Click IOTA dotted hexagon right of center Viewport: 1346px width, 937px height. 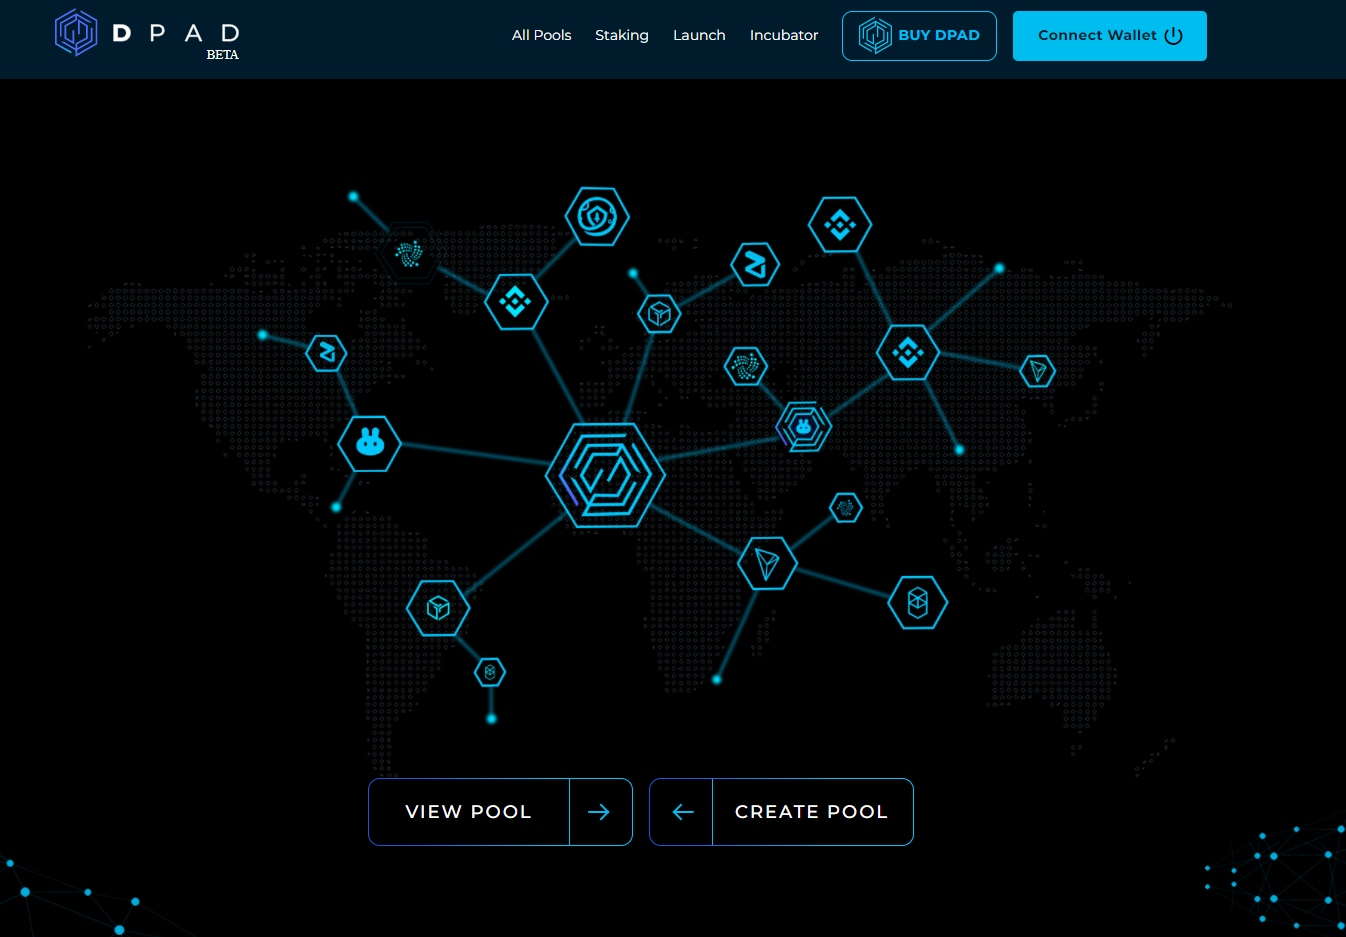[746, 366]
